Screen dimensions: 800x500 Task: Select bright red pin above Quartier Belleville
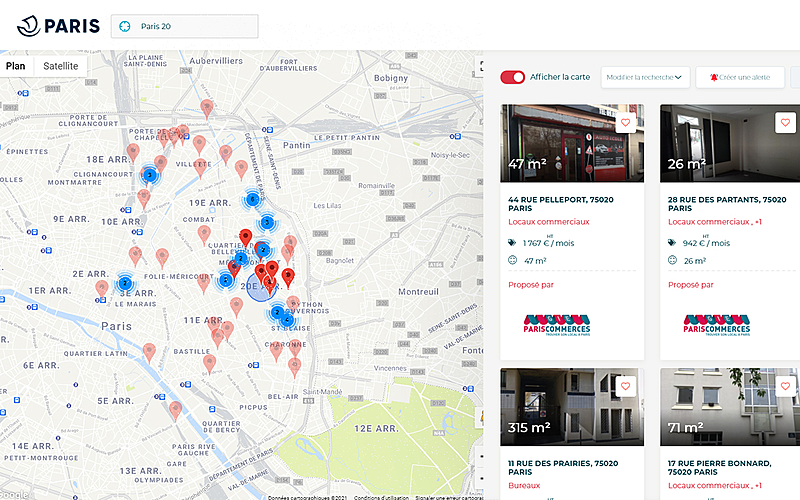(x=245, y=238)
